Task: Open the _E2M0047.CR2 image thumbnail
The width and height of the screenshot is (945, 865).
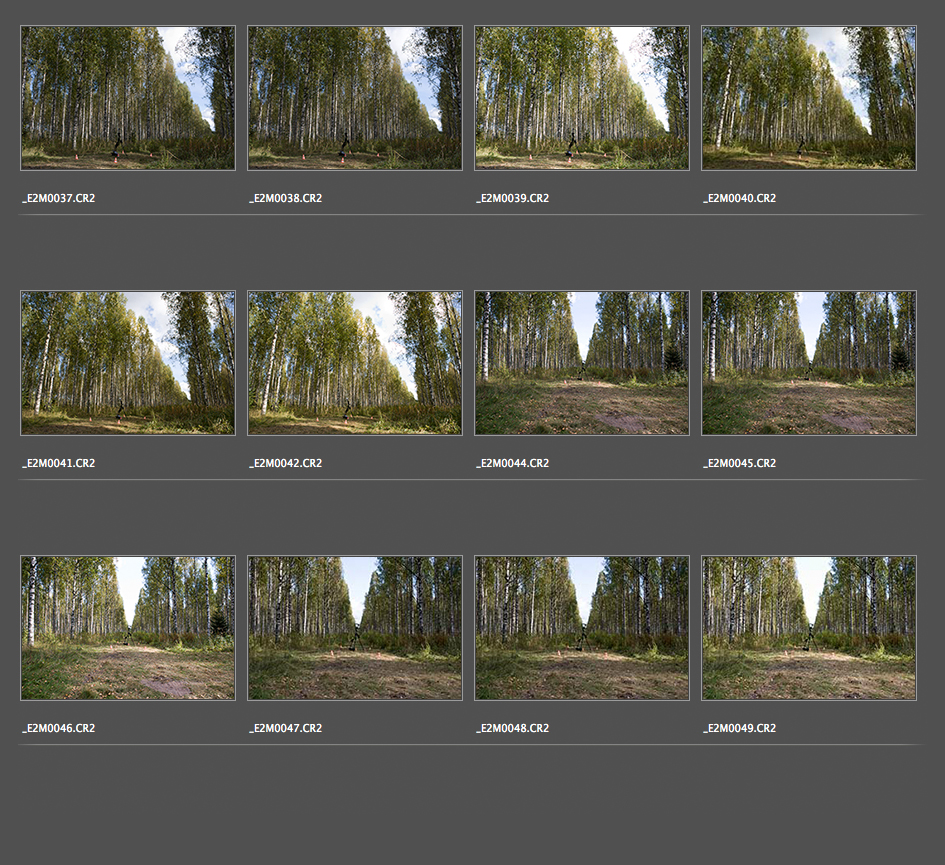Action: click(355, 628)
